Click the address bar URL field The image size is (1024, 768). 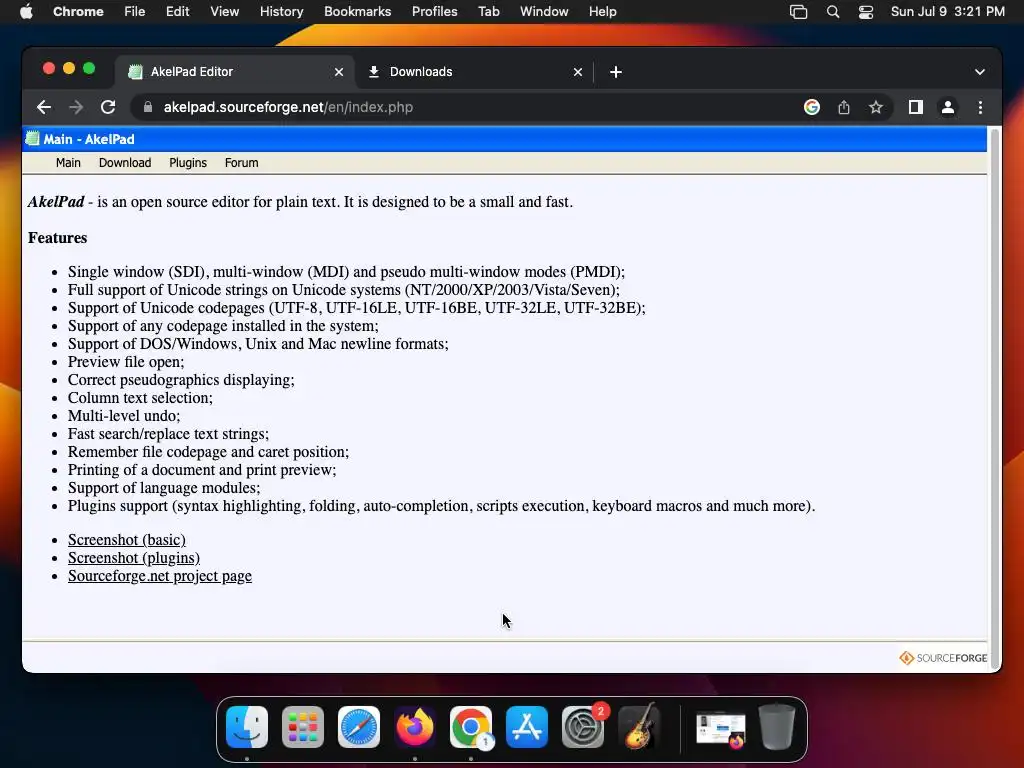[x=470, y=107]
